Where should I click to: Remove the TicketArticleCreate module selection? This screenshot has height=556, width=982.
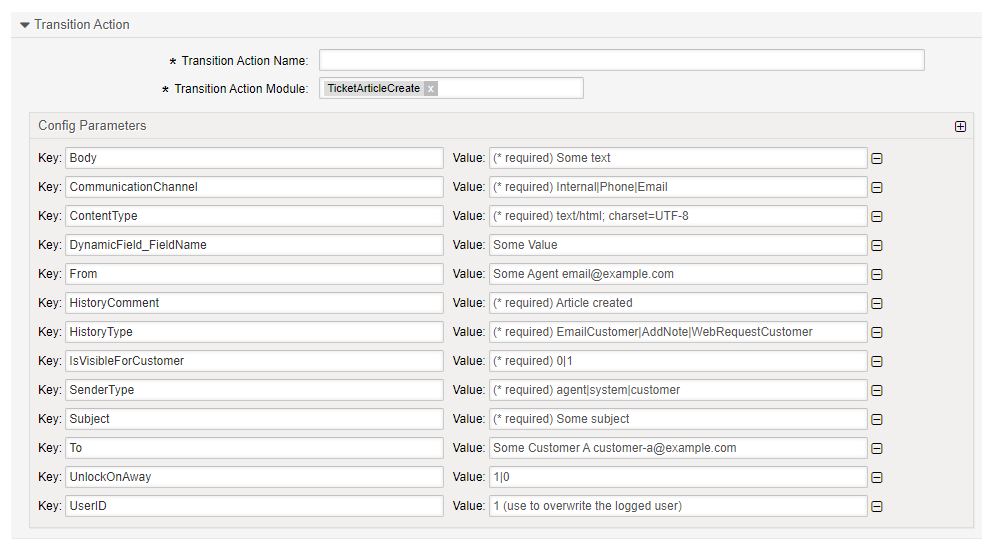pos(430,89)
